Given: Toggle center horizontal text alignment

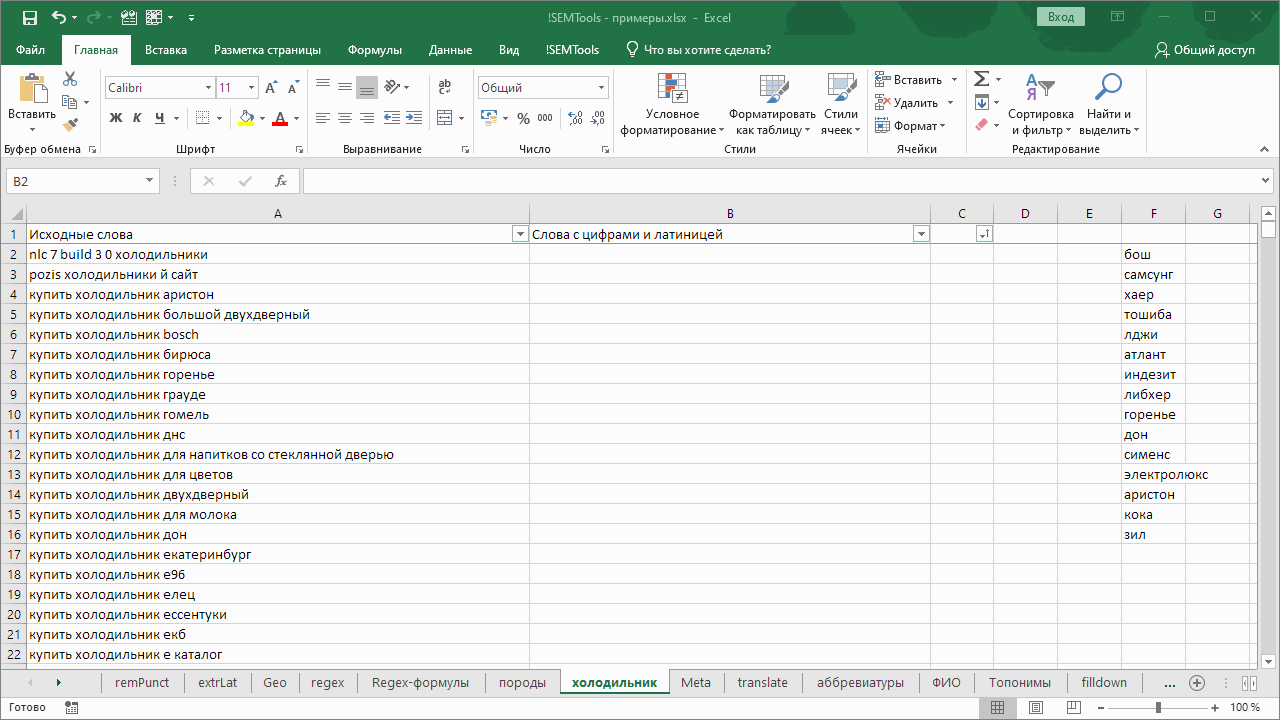Looking at the screenshot, I should (345, 118).
